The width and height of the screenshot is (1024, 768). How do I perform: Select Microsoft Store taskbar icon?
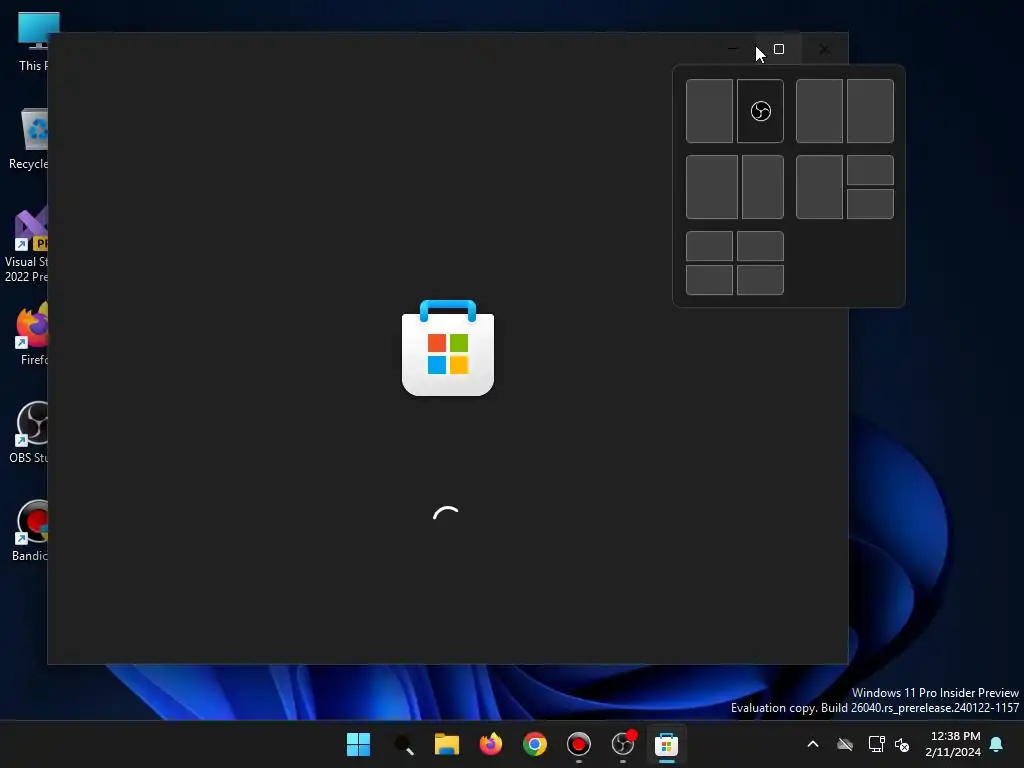(x=666, y=744)
